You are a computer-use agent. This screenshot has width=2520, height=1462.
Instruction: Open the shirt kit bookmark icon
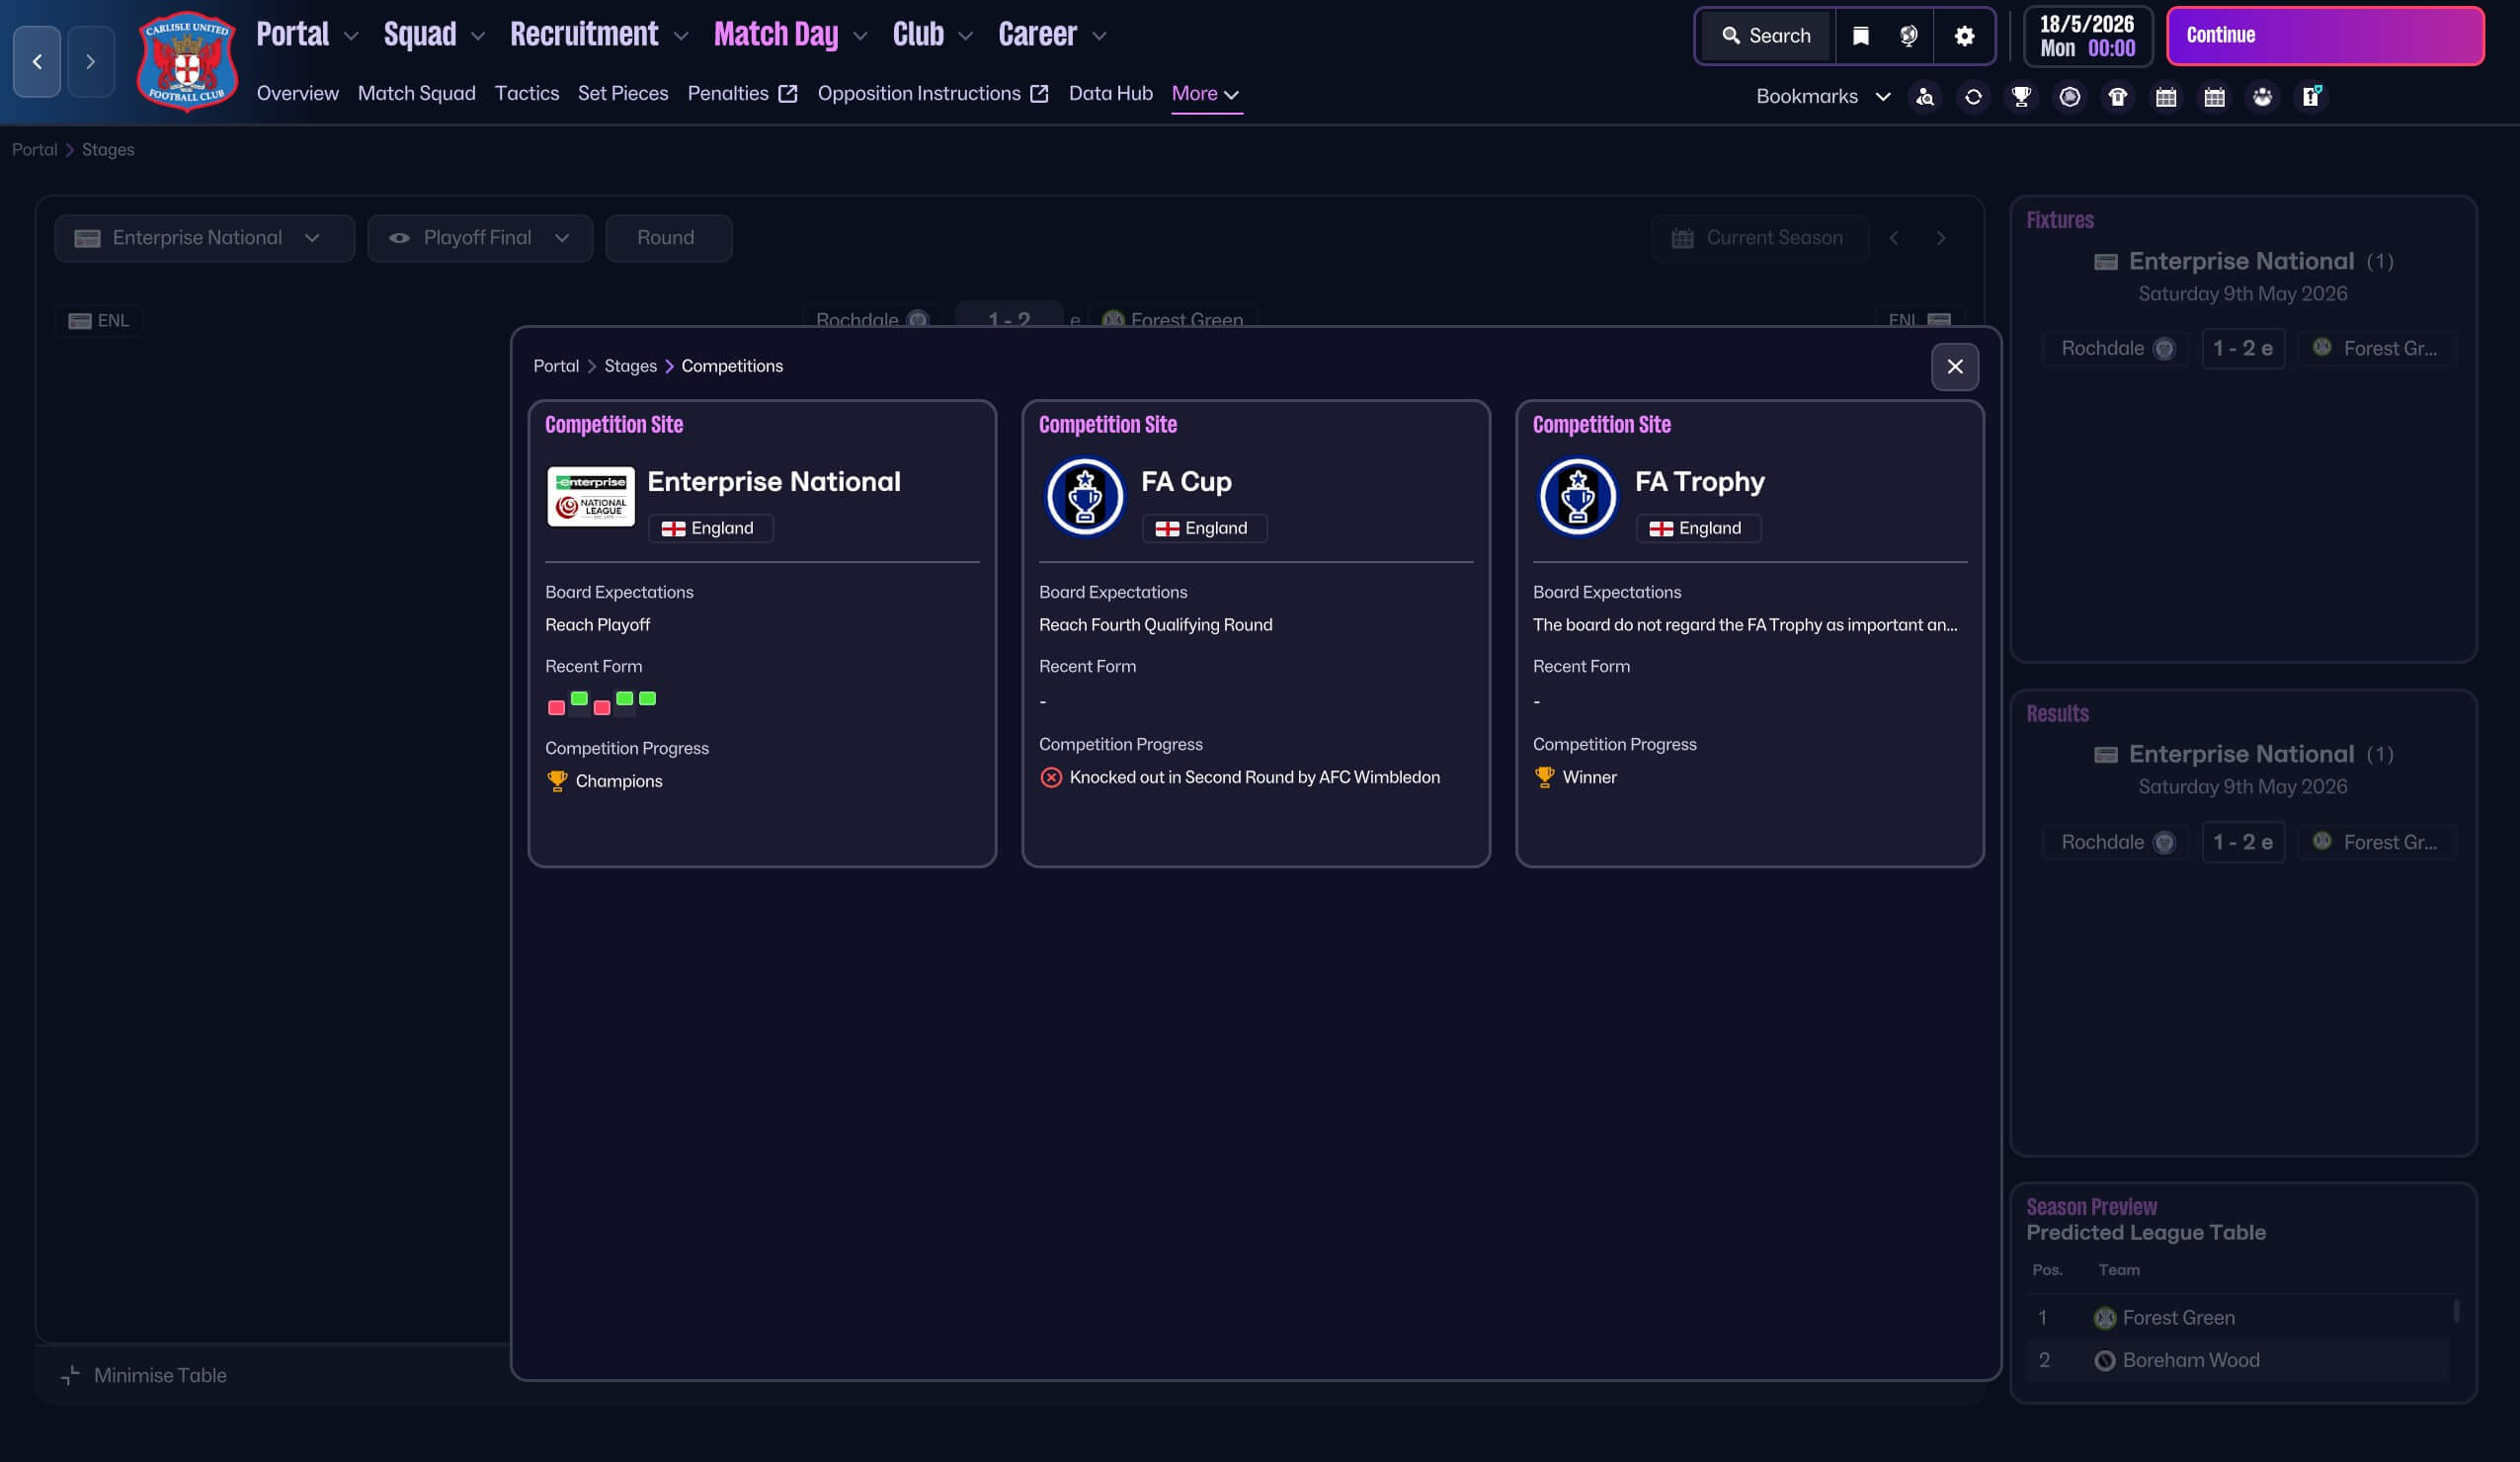[x=2118, y=97]
